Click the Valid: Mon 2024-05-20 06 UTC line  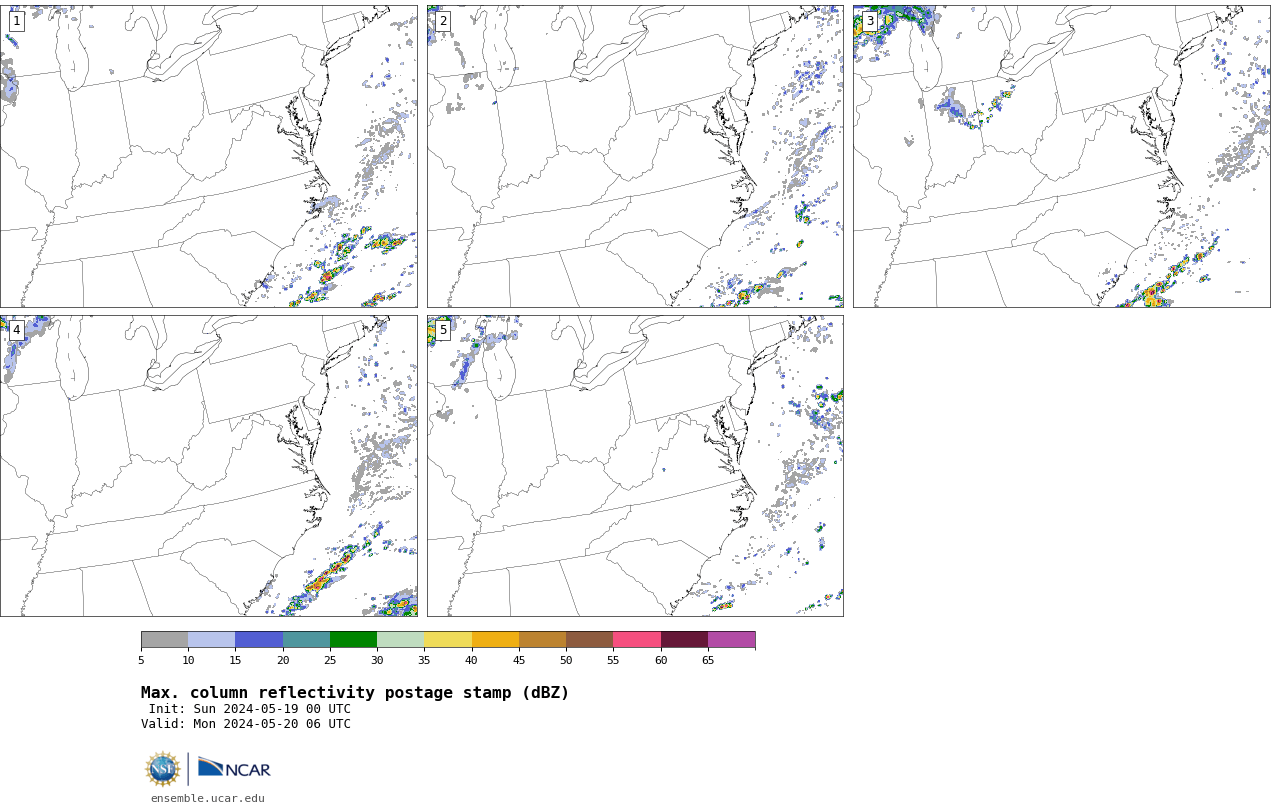point(246,724)
